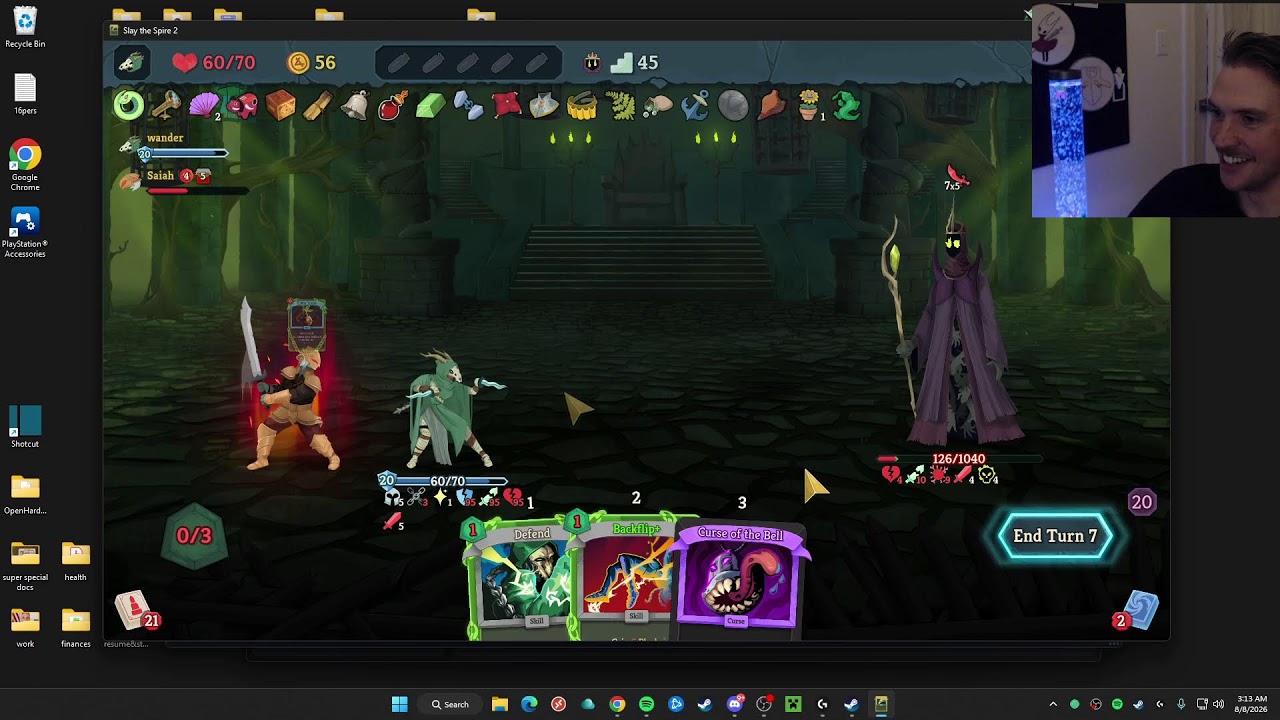Click the gold coin counter
This screenshot has height=720, width=1280.
[x=312, y=62]
